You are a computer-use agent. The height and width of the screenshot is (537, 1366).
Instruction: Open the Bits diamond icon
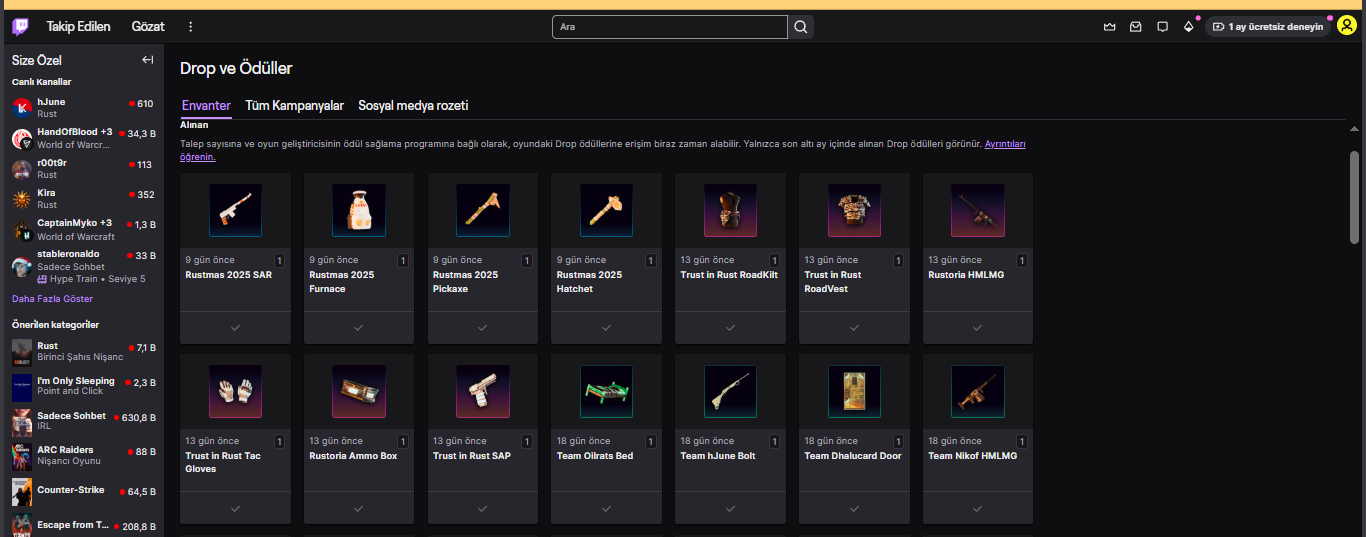click(1188, 27)
